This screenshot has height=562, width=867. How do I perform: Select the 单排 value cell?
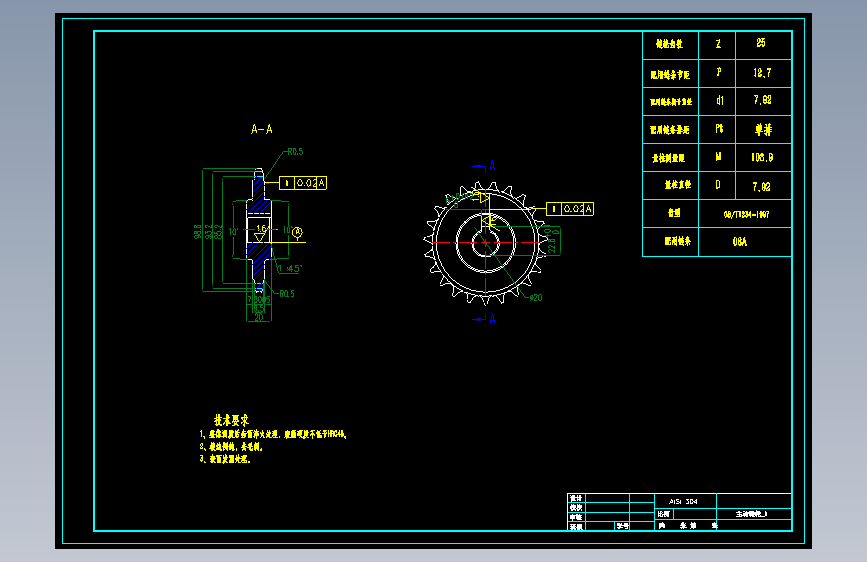coord(764,129)
